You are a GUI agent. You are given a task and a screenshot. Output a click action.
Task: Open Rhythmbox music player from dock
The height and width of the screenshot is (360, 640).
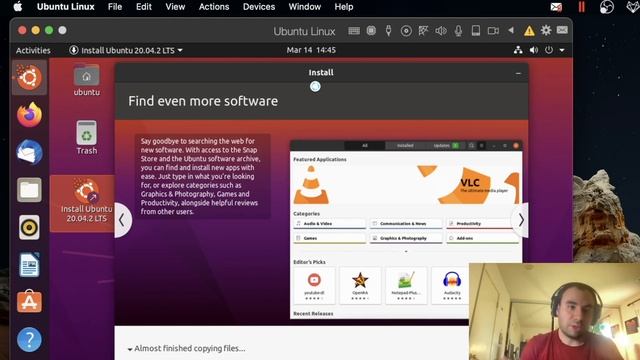pyautogui.click(x=29, y=227)
